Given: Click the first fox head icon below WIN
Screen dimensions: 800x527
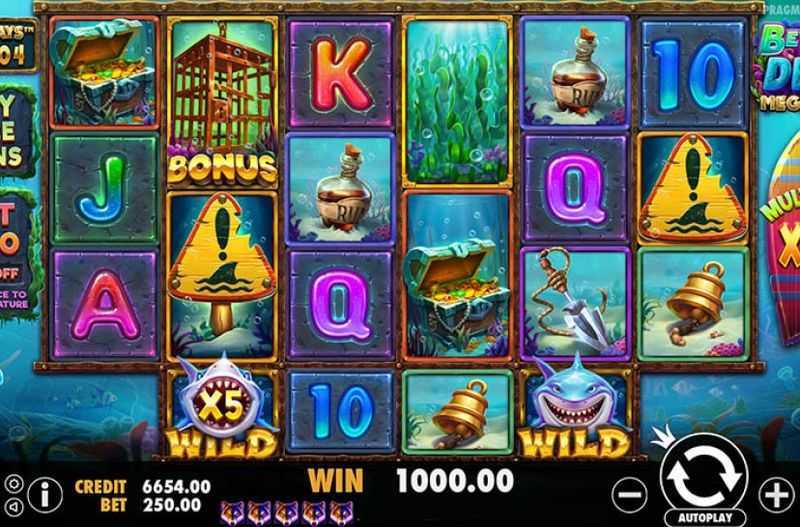Looking at the screenshot, I should click(232, 513).
